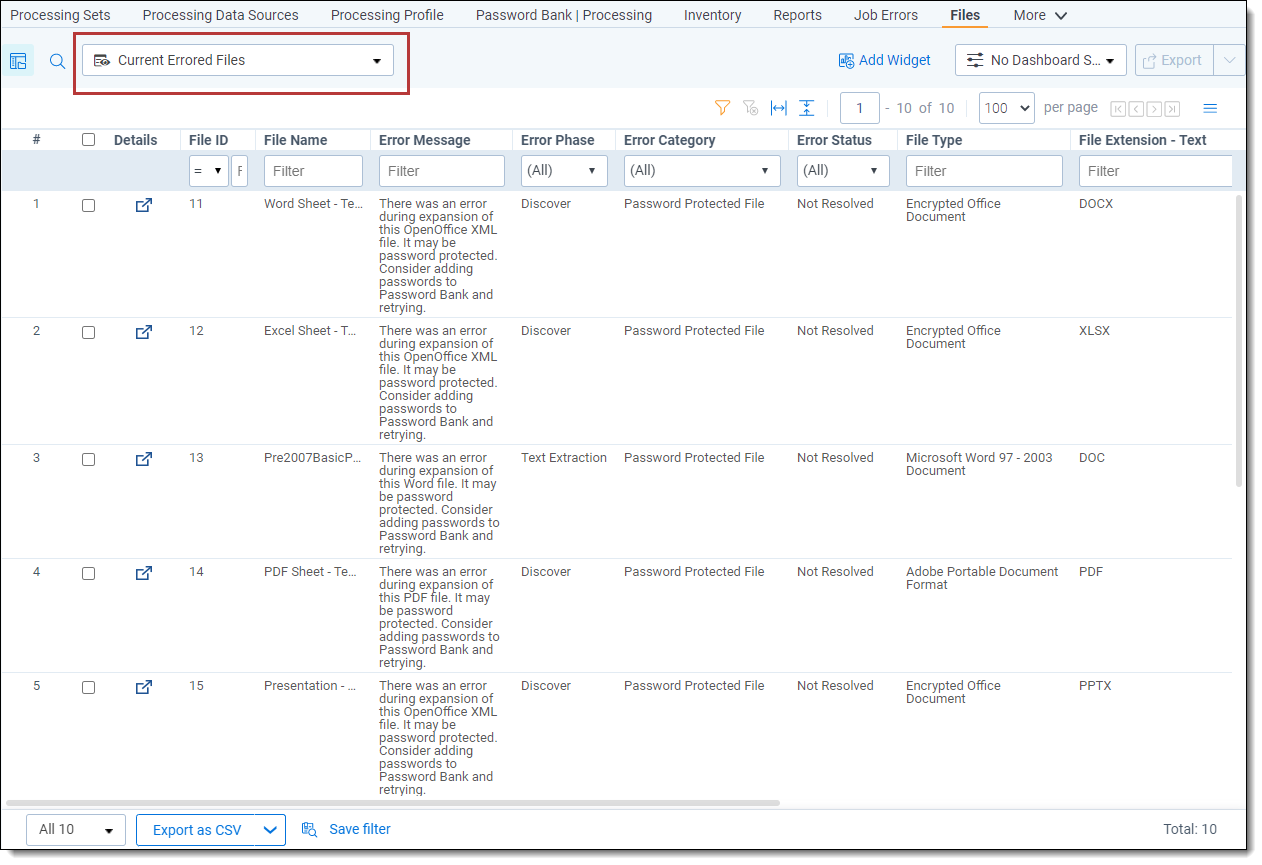1262x865 pixels.
Task: Select checkbox for row 5
Action: (88, 687)
